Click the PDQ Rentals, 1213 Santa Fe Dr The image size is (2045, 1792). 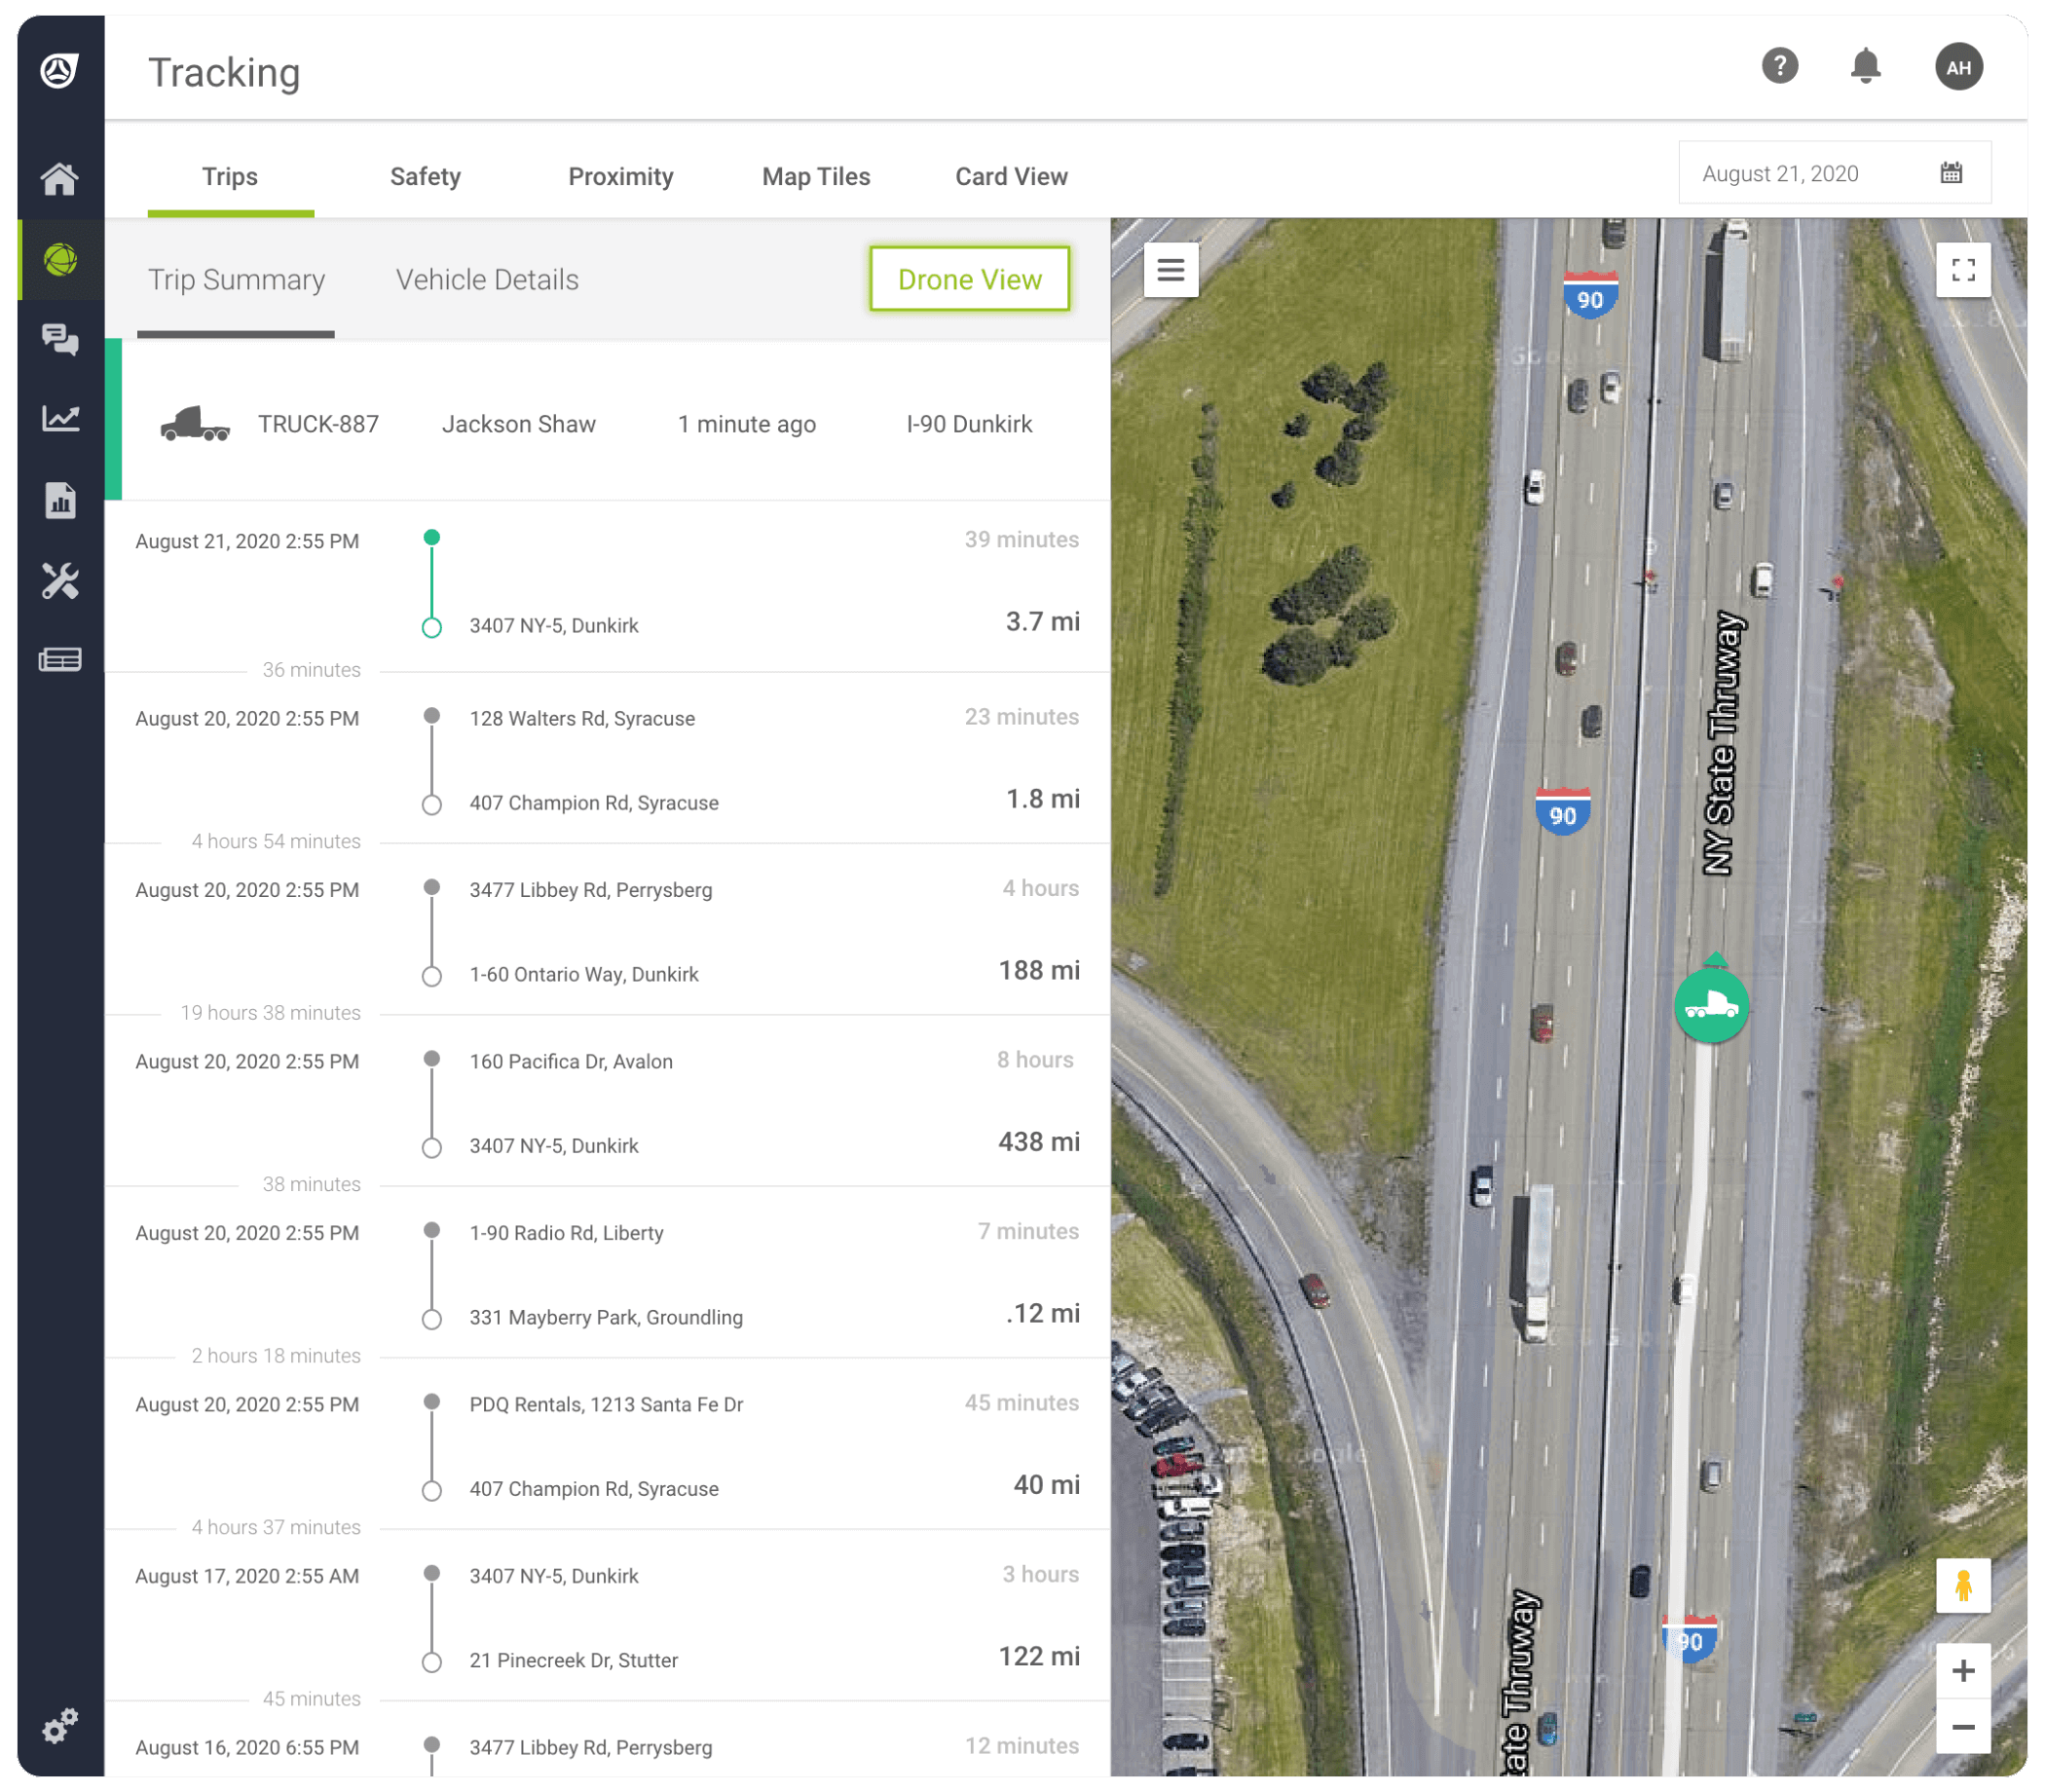[x=606, y=1404]
